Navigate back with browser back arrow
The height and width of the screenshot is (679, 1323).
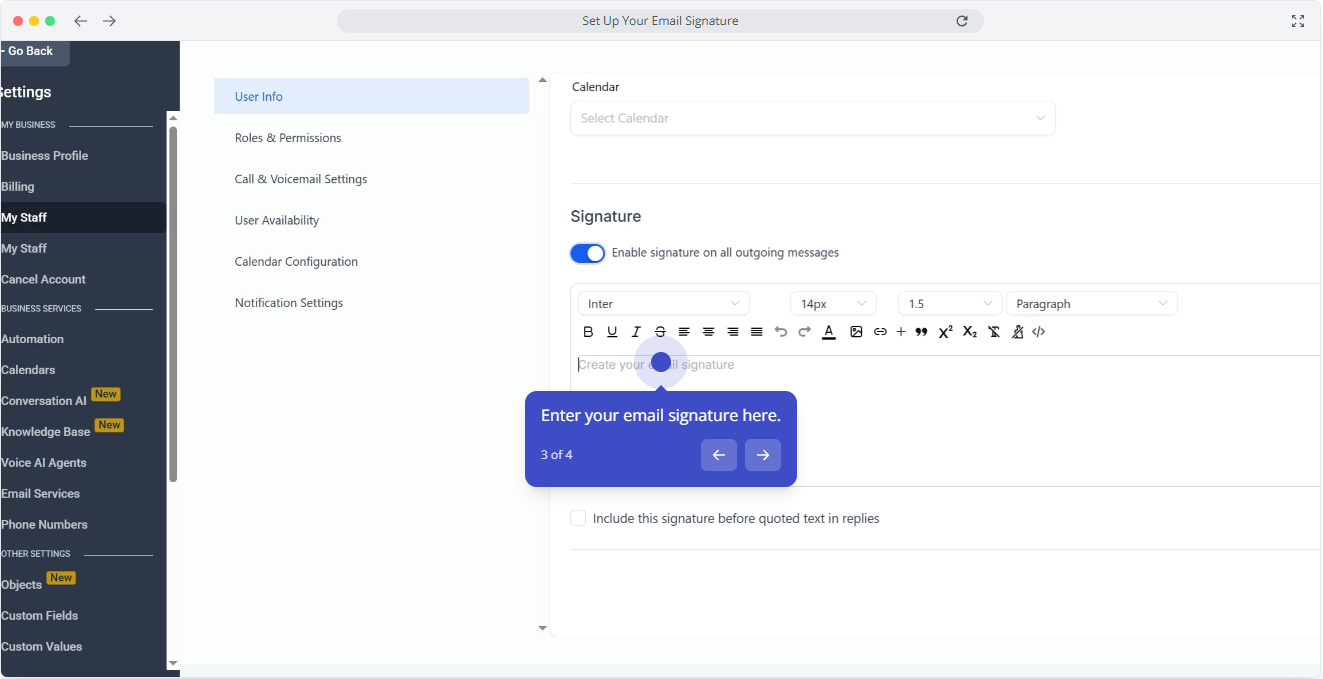[x=81, y=21]
